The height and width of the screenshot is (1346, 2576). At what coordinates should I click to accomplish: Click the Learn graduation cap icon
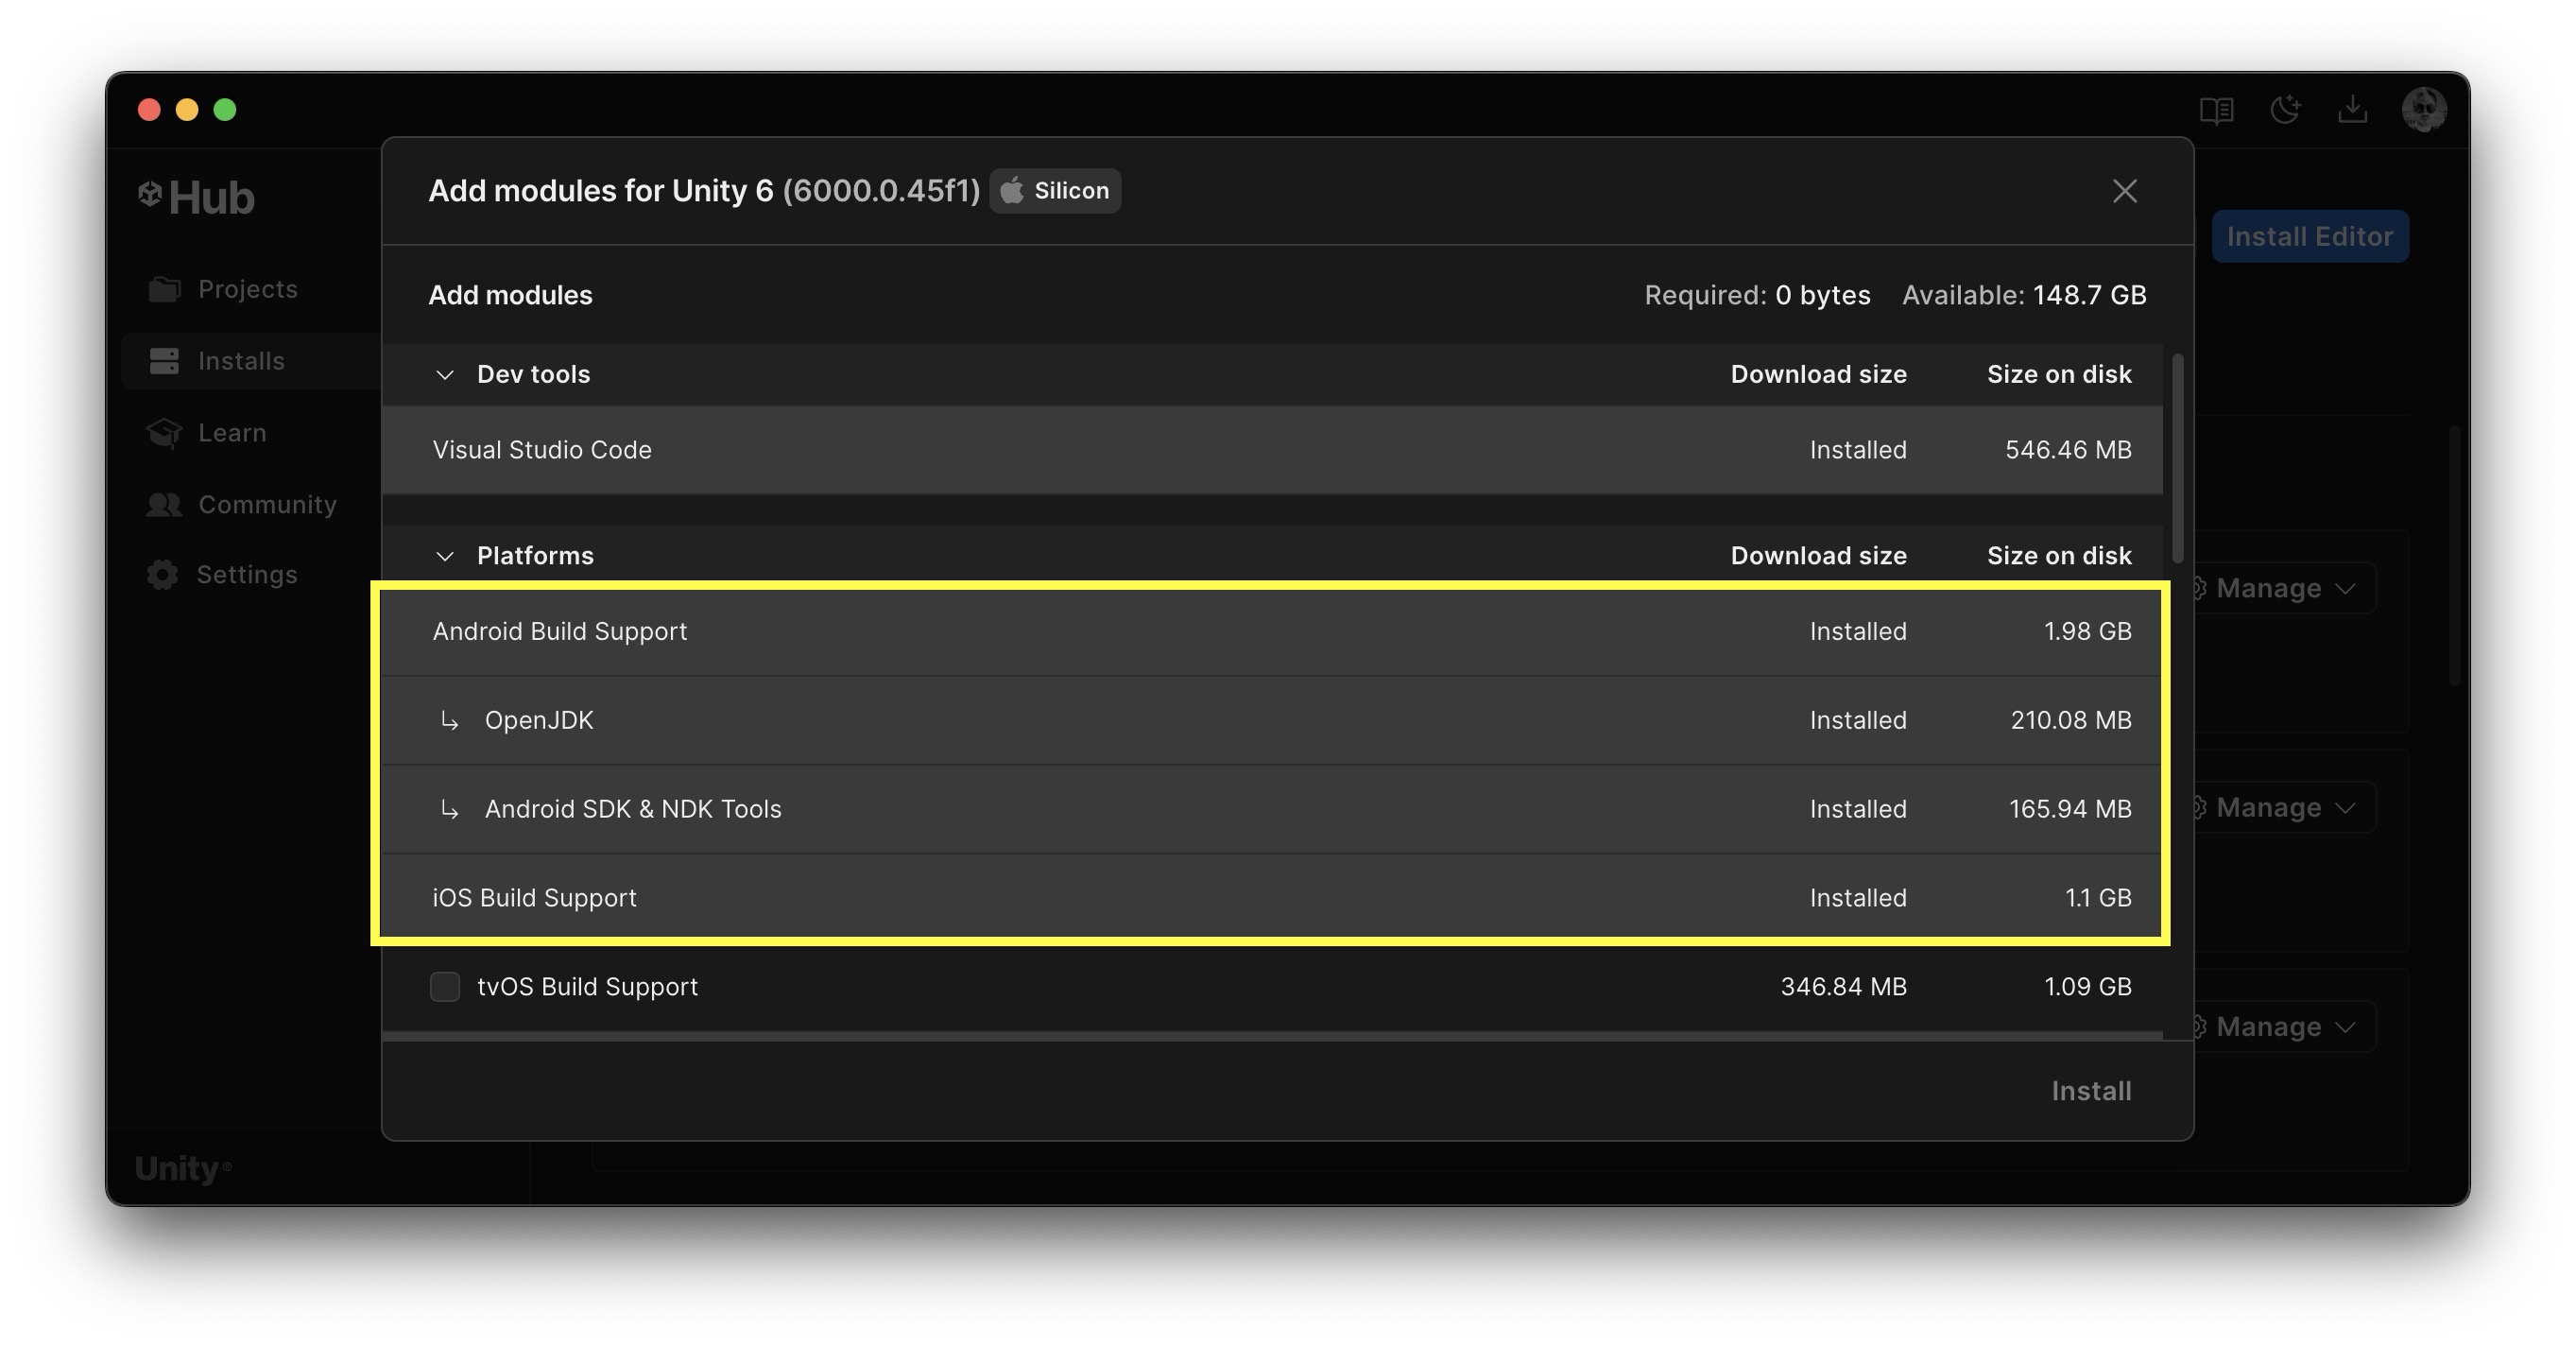pyautogui.click(x=164, y=433)
